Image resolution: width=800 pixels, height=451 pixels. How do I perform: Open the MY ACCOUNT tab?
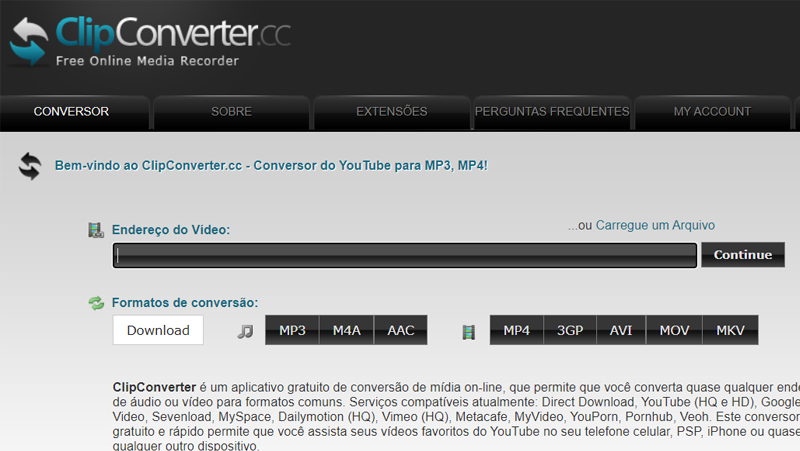click(712, 112)
